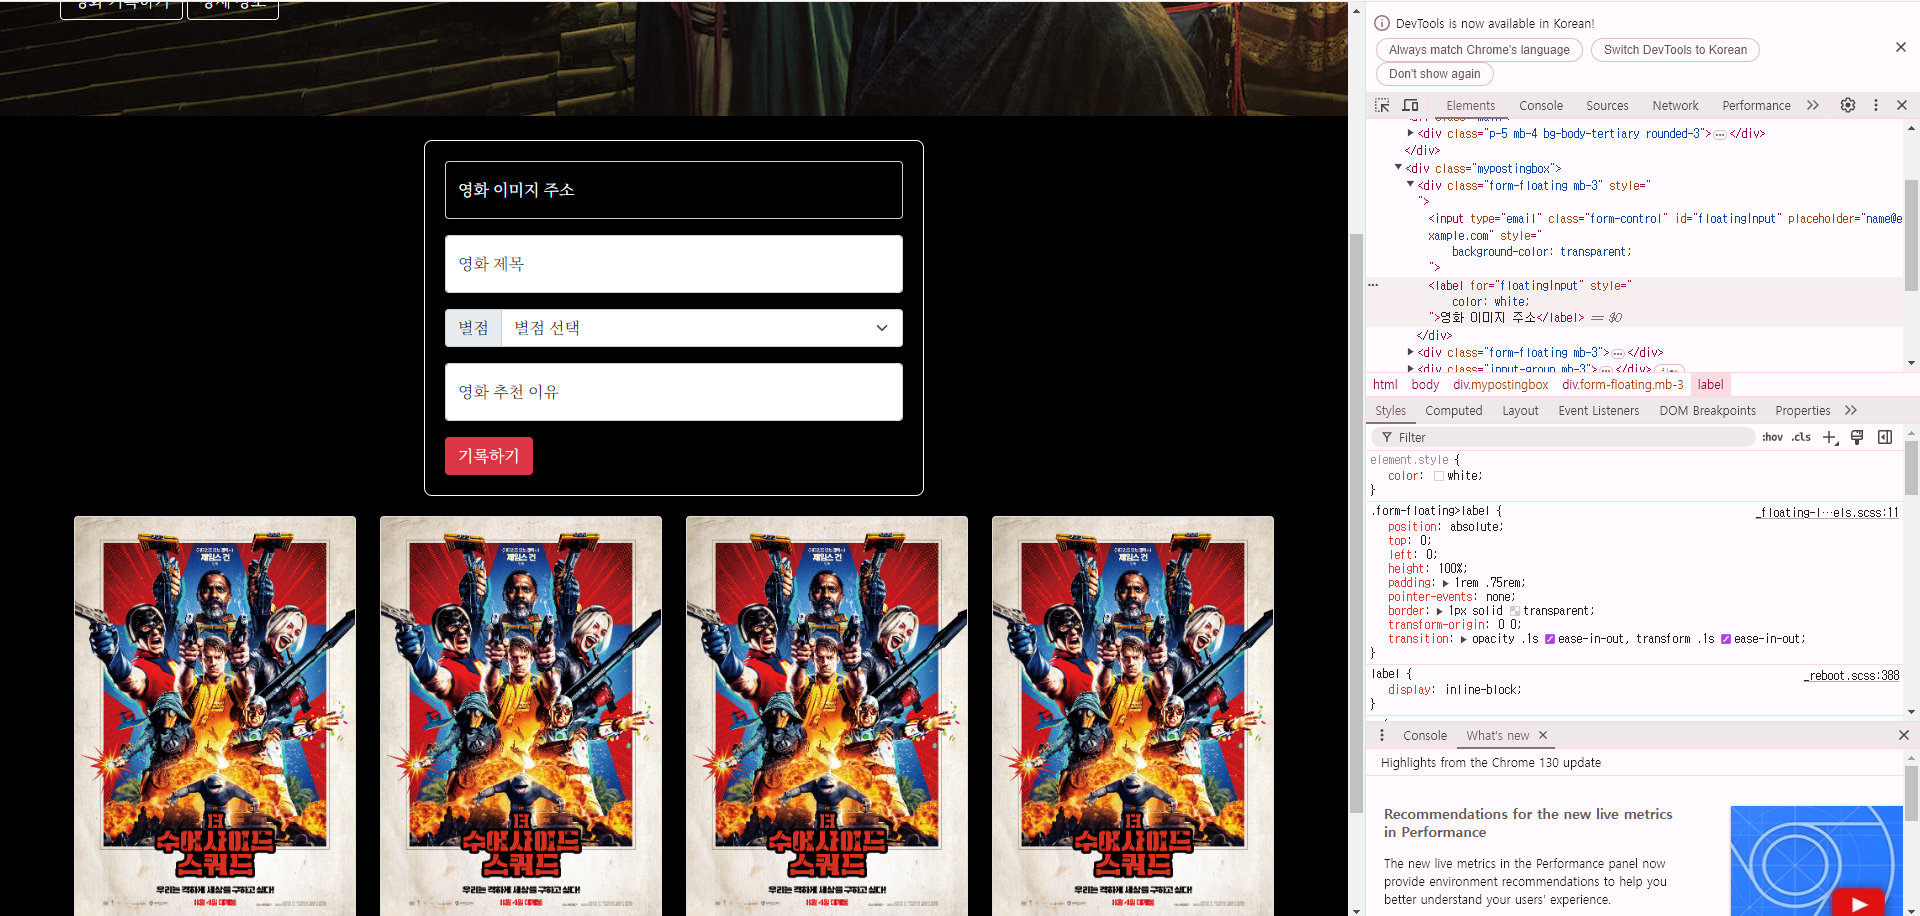1920x916 pixels.
Task: Click Switch DevTools to Korean button
Action: point(1675,50)
